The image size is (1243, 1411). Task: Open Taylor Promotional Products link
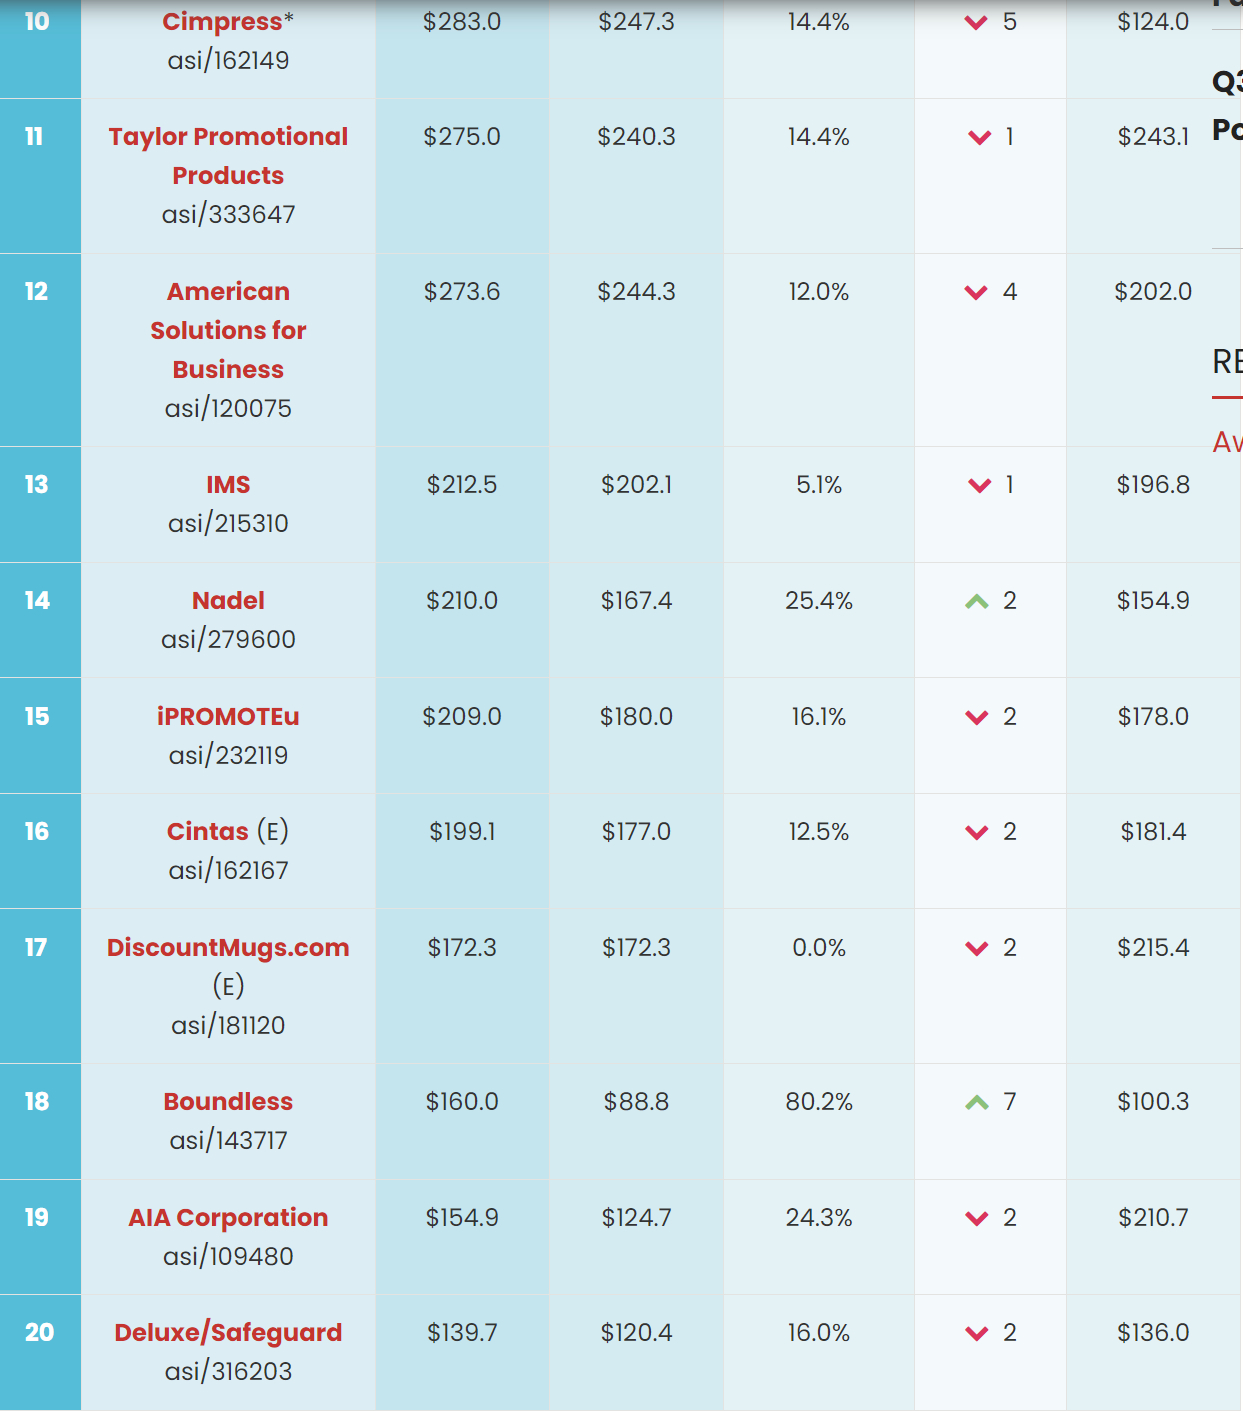coord(228,156)
